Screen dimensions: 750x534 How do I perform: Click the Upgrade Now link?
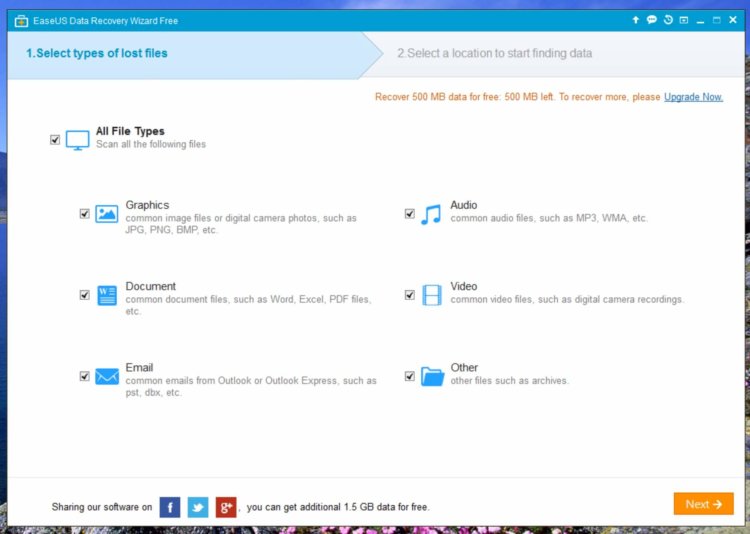click(x=693, y=97)
